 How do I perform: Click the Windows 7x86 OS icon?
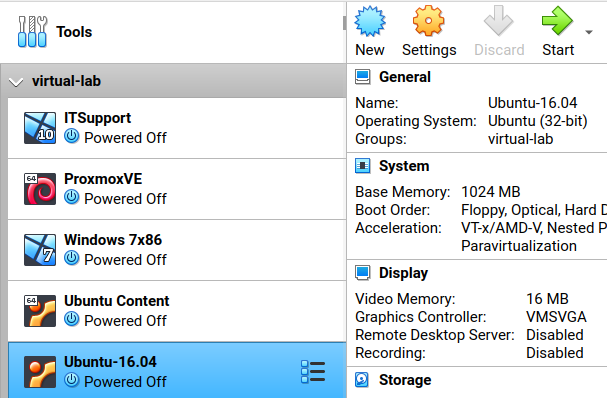coord(40,250)
